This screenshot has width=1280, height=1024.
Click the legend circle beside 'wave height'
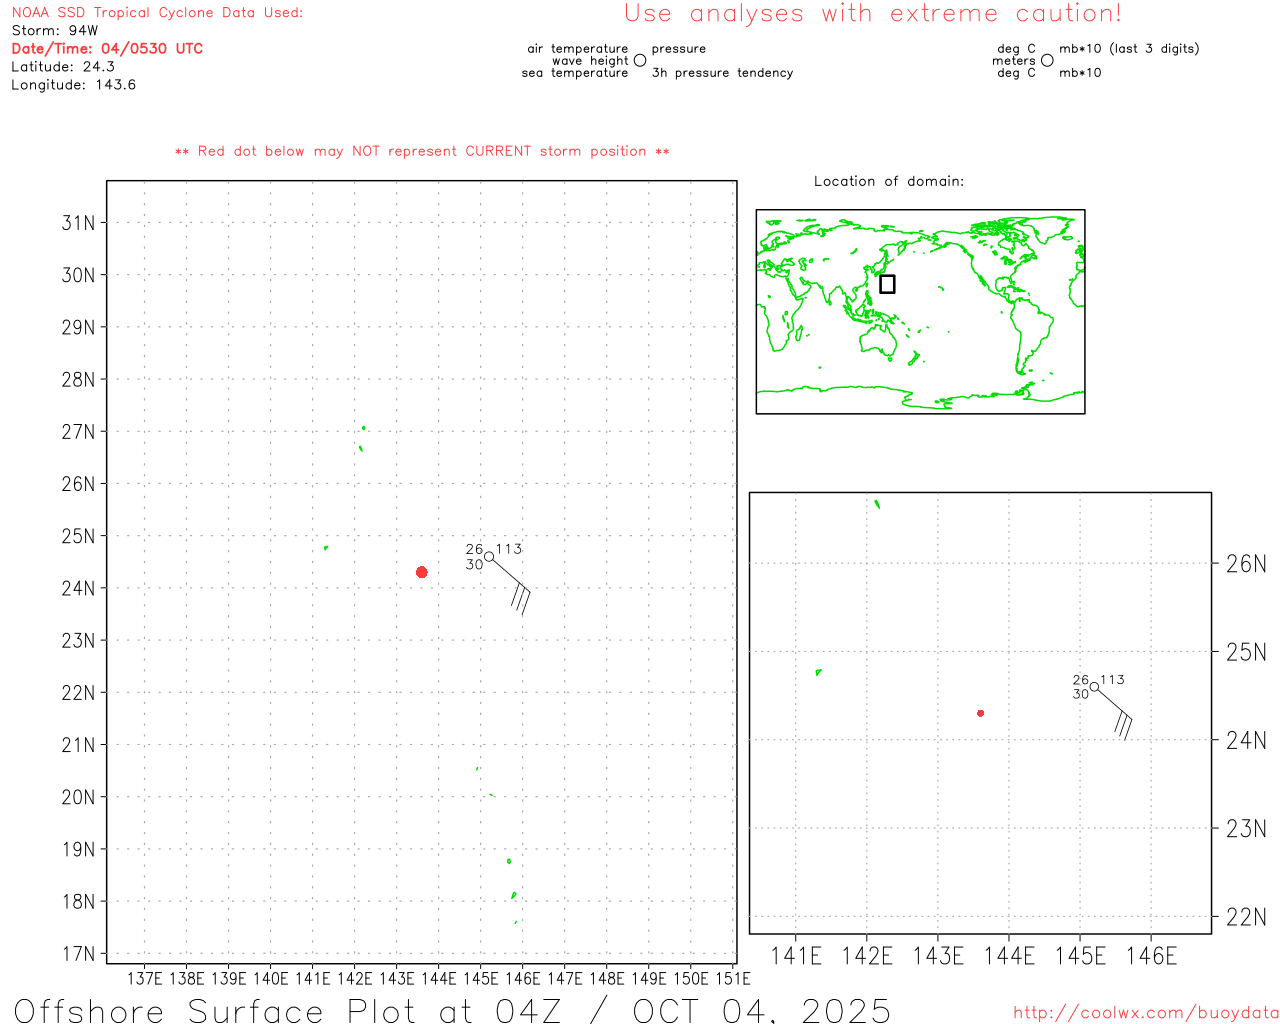[640, 61]
